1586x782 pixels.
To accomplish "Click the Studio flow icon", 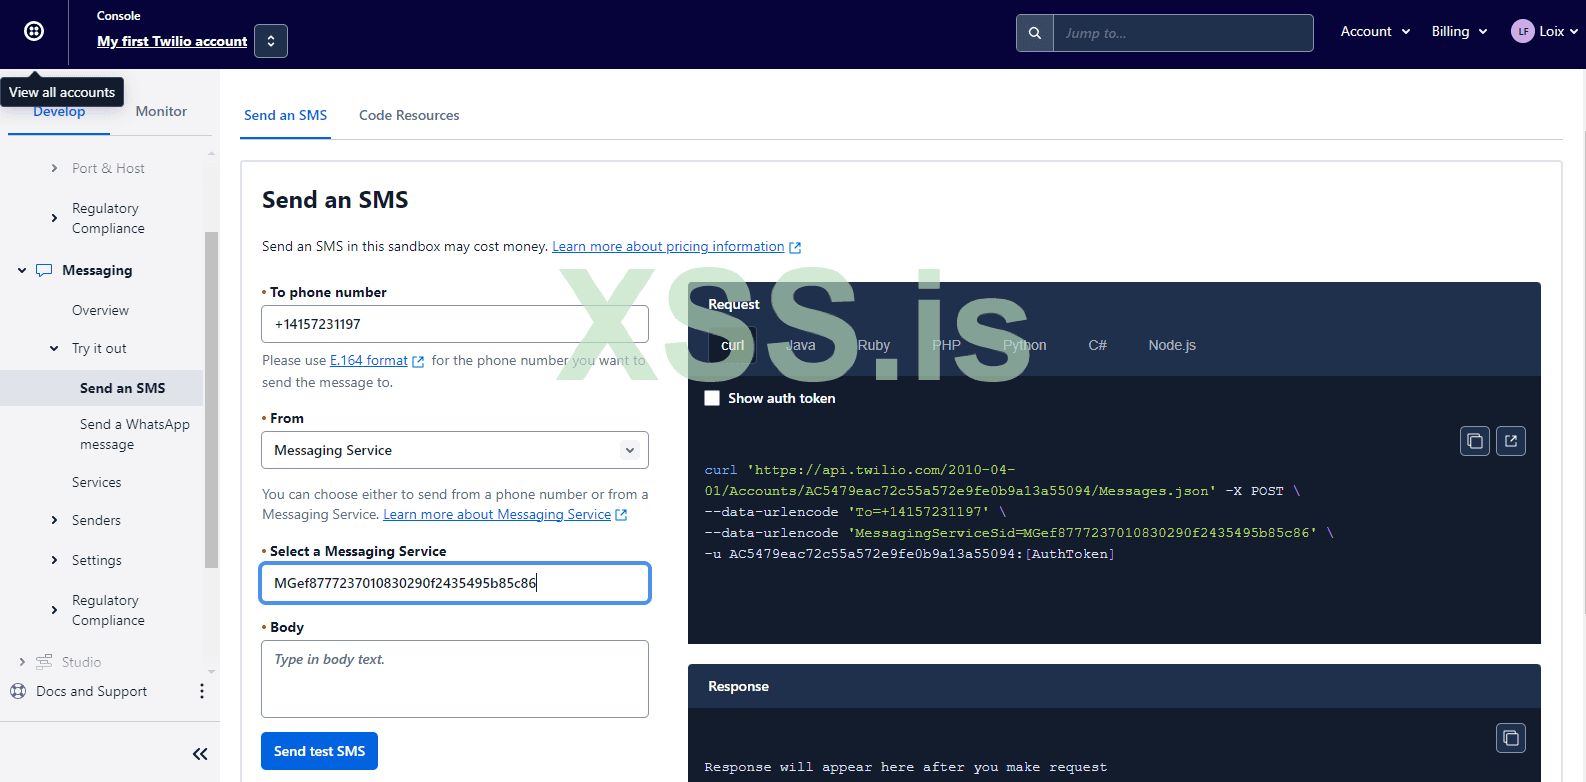I will tap(44, 662).
